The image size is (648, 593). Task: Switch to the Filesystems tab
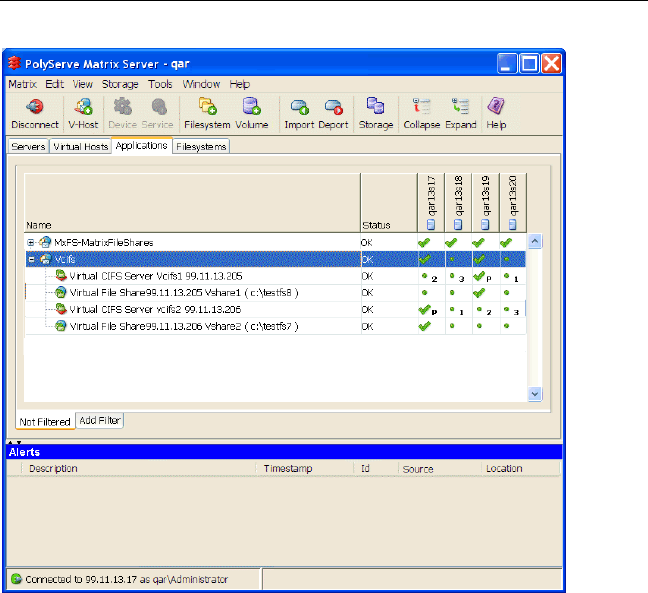pyautogui.click(x=201, y=146)
